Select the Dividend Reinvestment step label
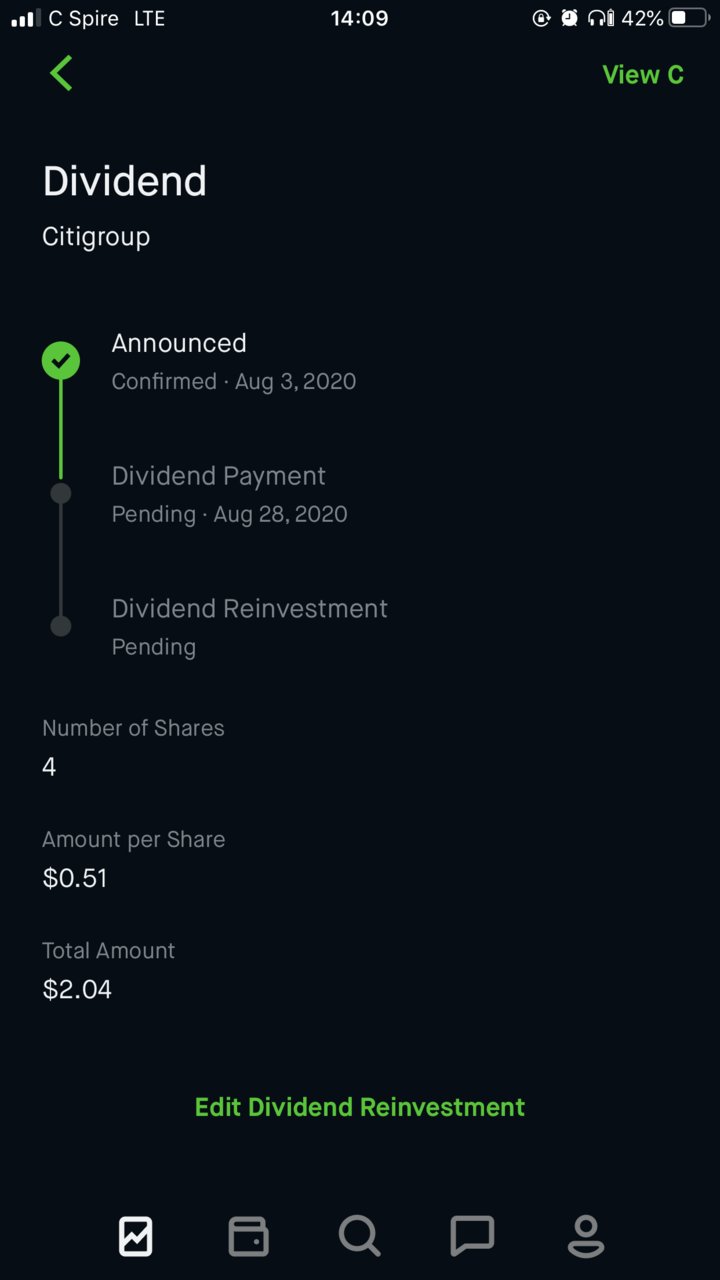The image size is (720, 1280). [x=250, y=608]
